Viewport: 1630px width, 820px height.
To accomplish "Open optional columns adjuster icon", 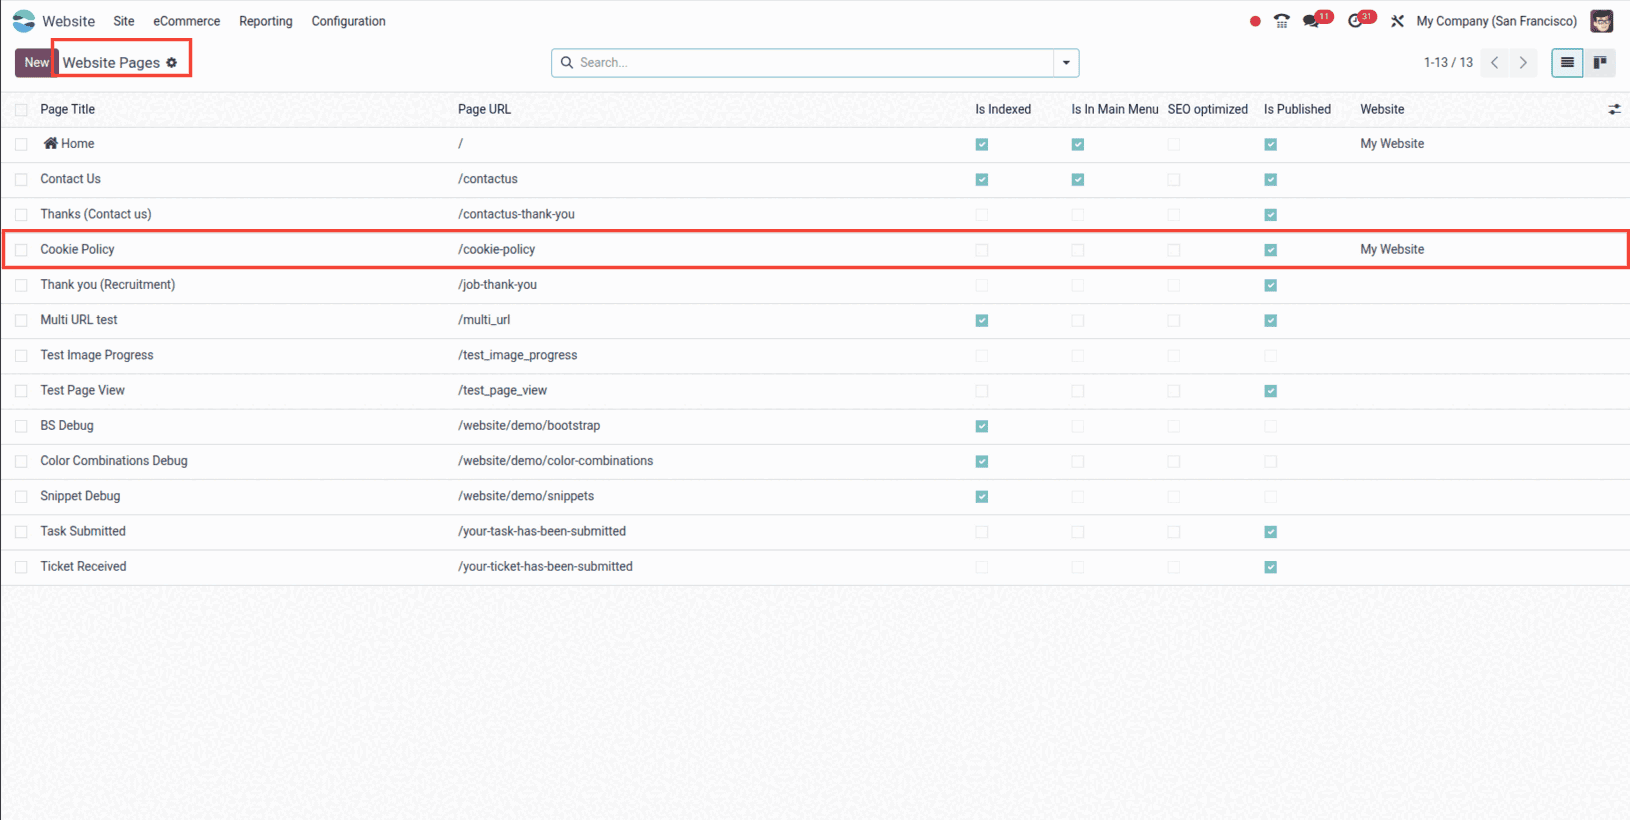I will (1614, 110).
